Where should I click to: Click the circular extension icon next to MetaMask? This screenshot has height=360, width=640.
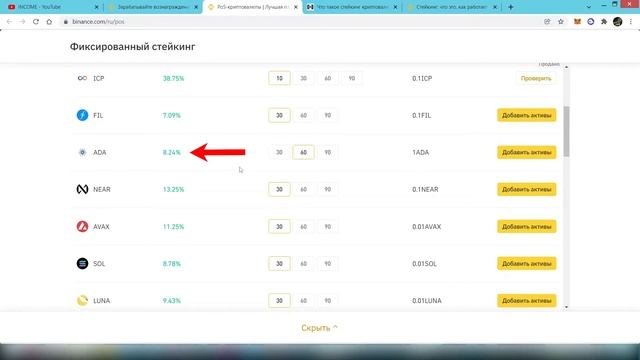(591, 22)
